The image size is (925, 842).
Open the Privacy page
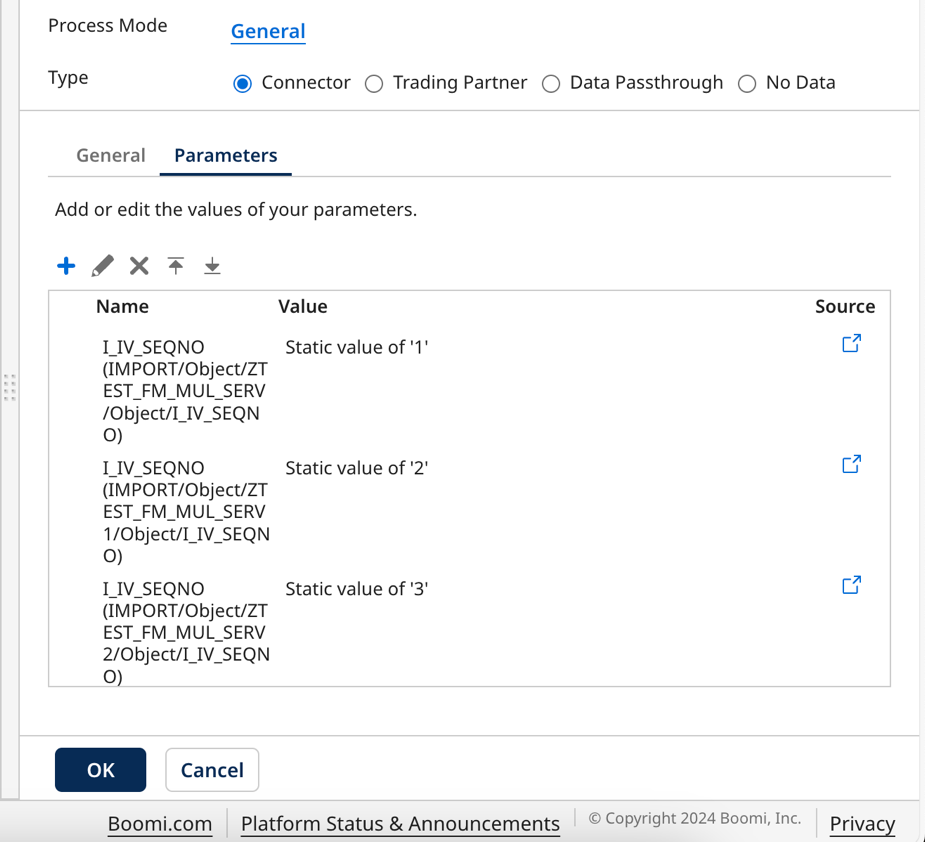(x=862, y=824)
